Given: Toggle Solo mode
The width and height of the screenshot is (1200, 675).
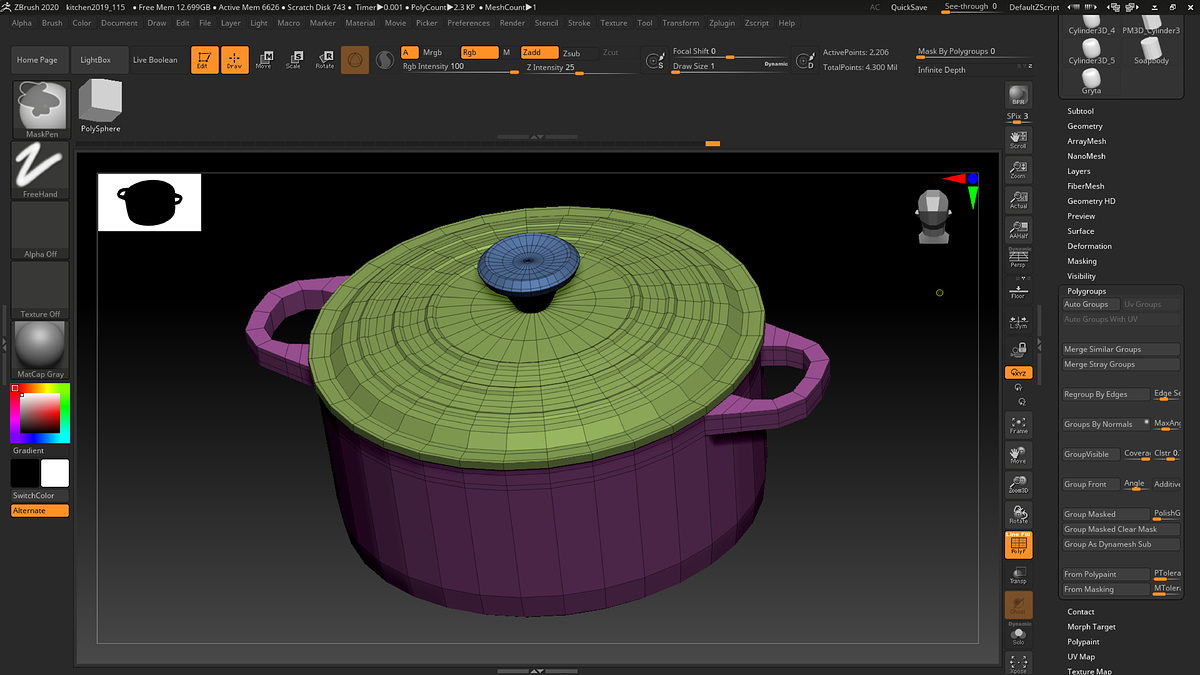Looking at the screenshot, I should (1018, 635).
